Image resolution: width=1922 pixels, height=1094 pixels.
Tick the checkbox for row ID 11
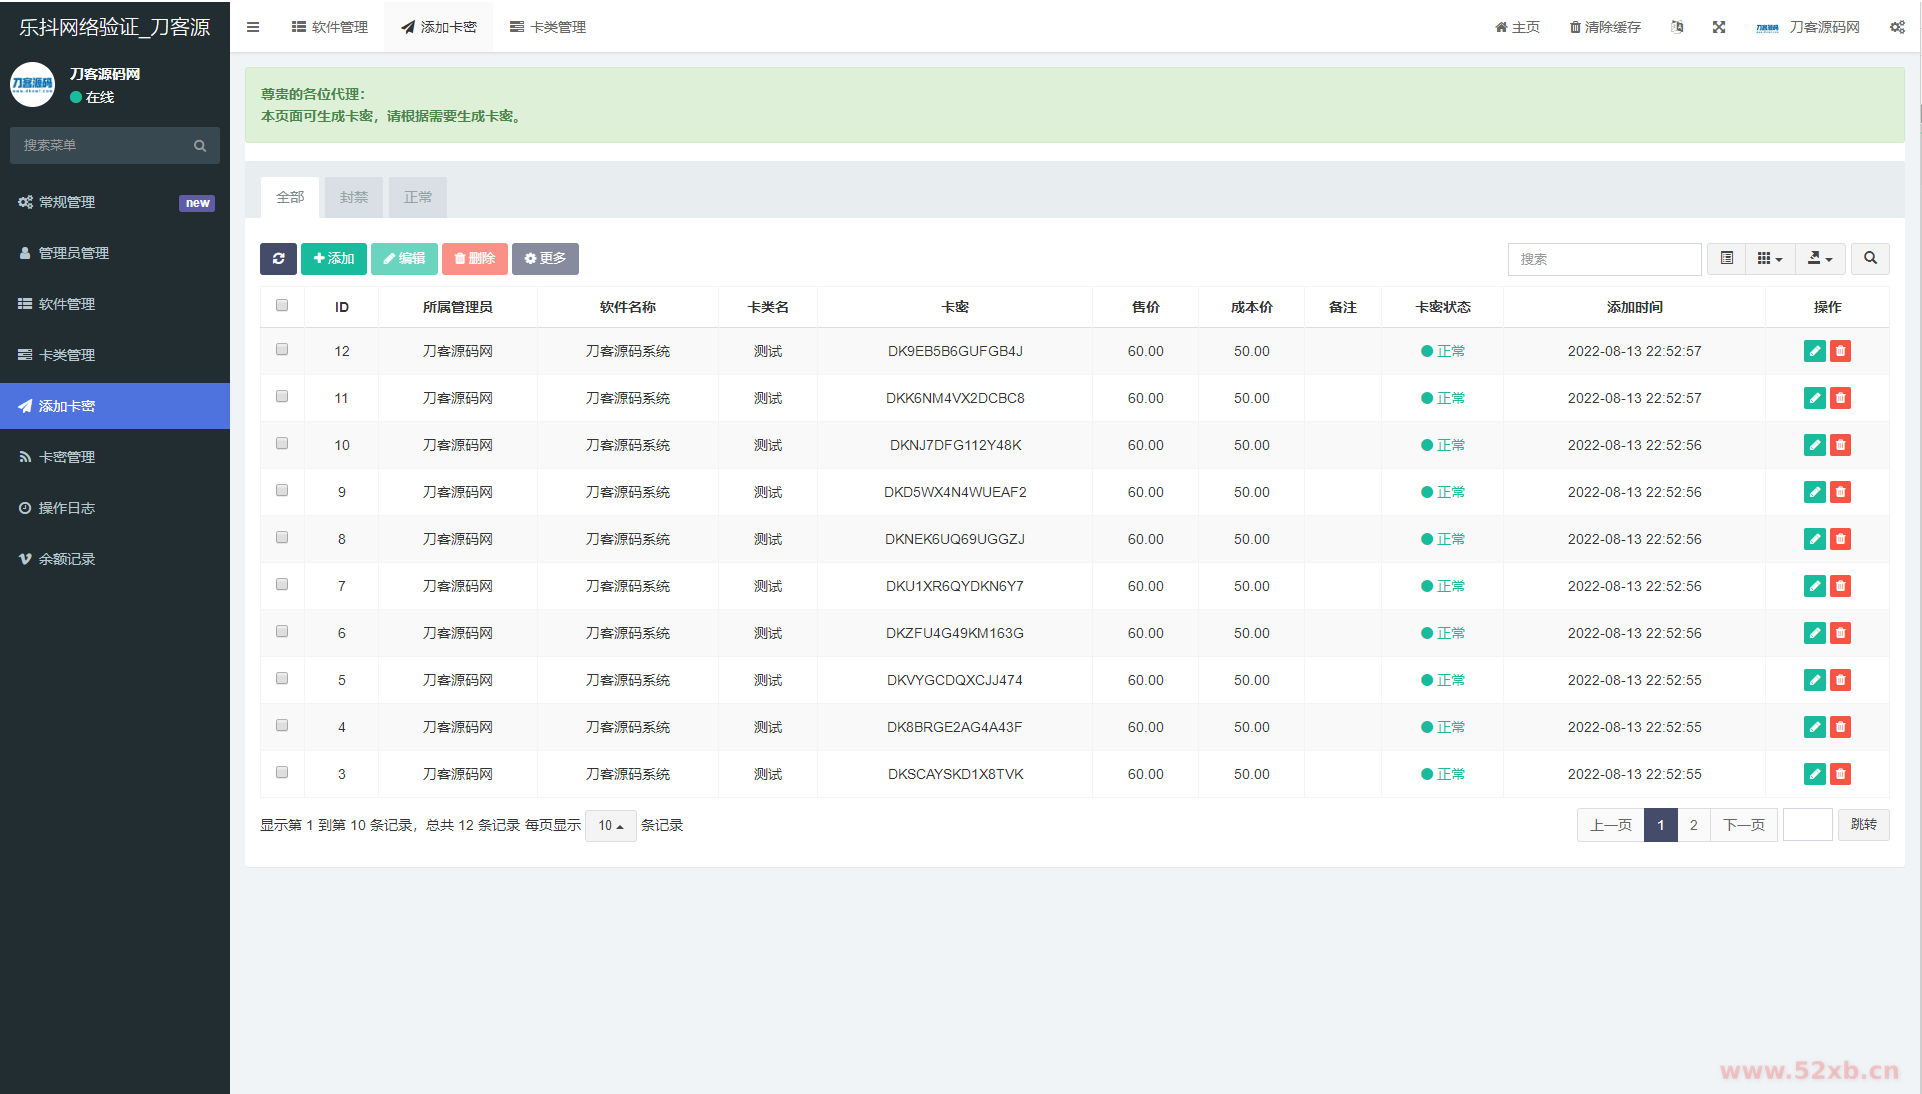[282, 397]
